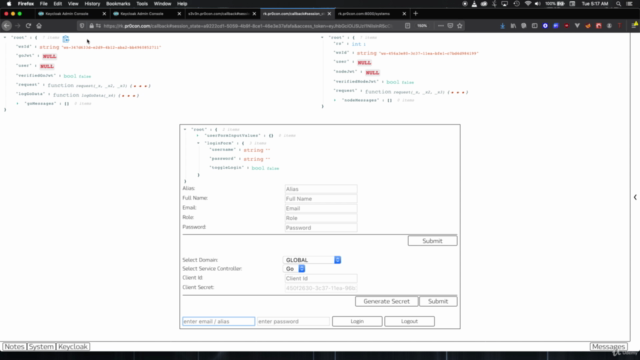The image size is (640, 360).
Task: Open the volume menu bar icon
Action: tap(538, 4)
